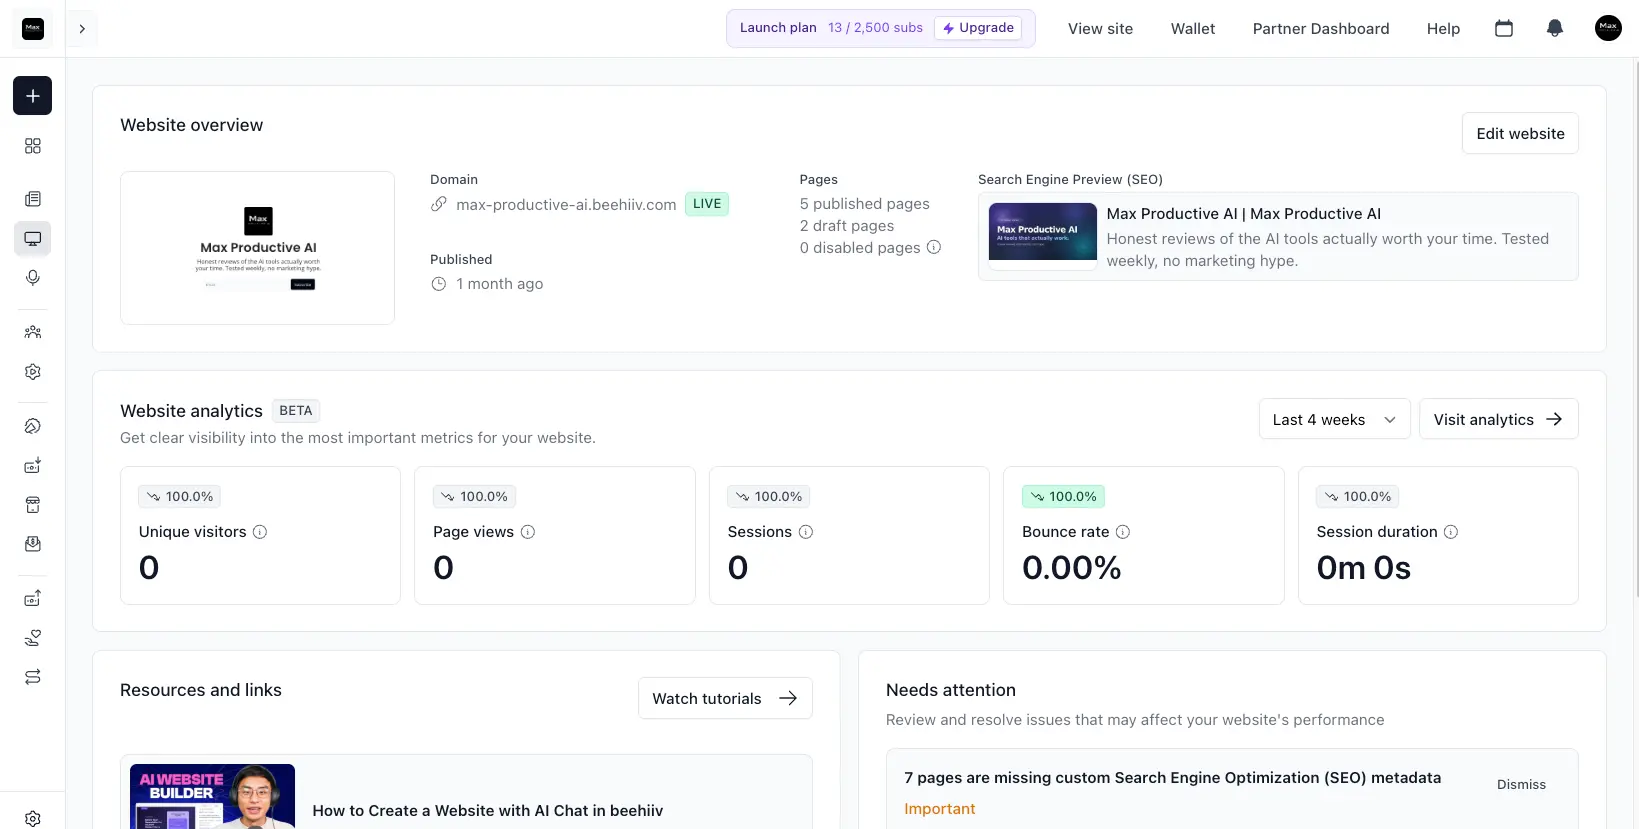
Task: Click SEO title 'Max Productive AI | Max Productive AI'
Action: tap(1244, 214)
